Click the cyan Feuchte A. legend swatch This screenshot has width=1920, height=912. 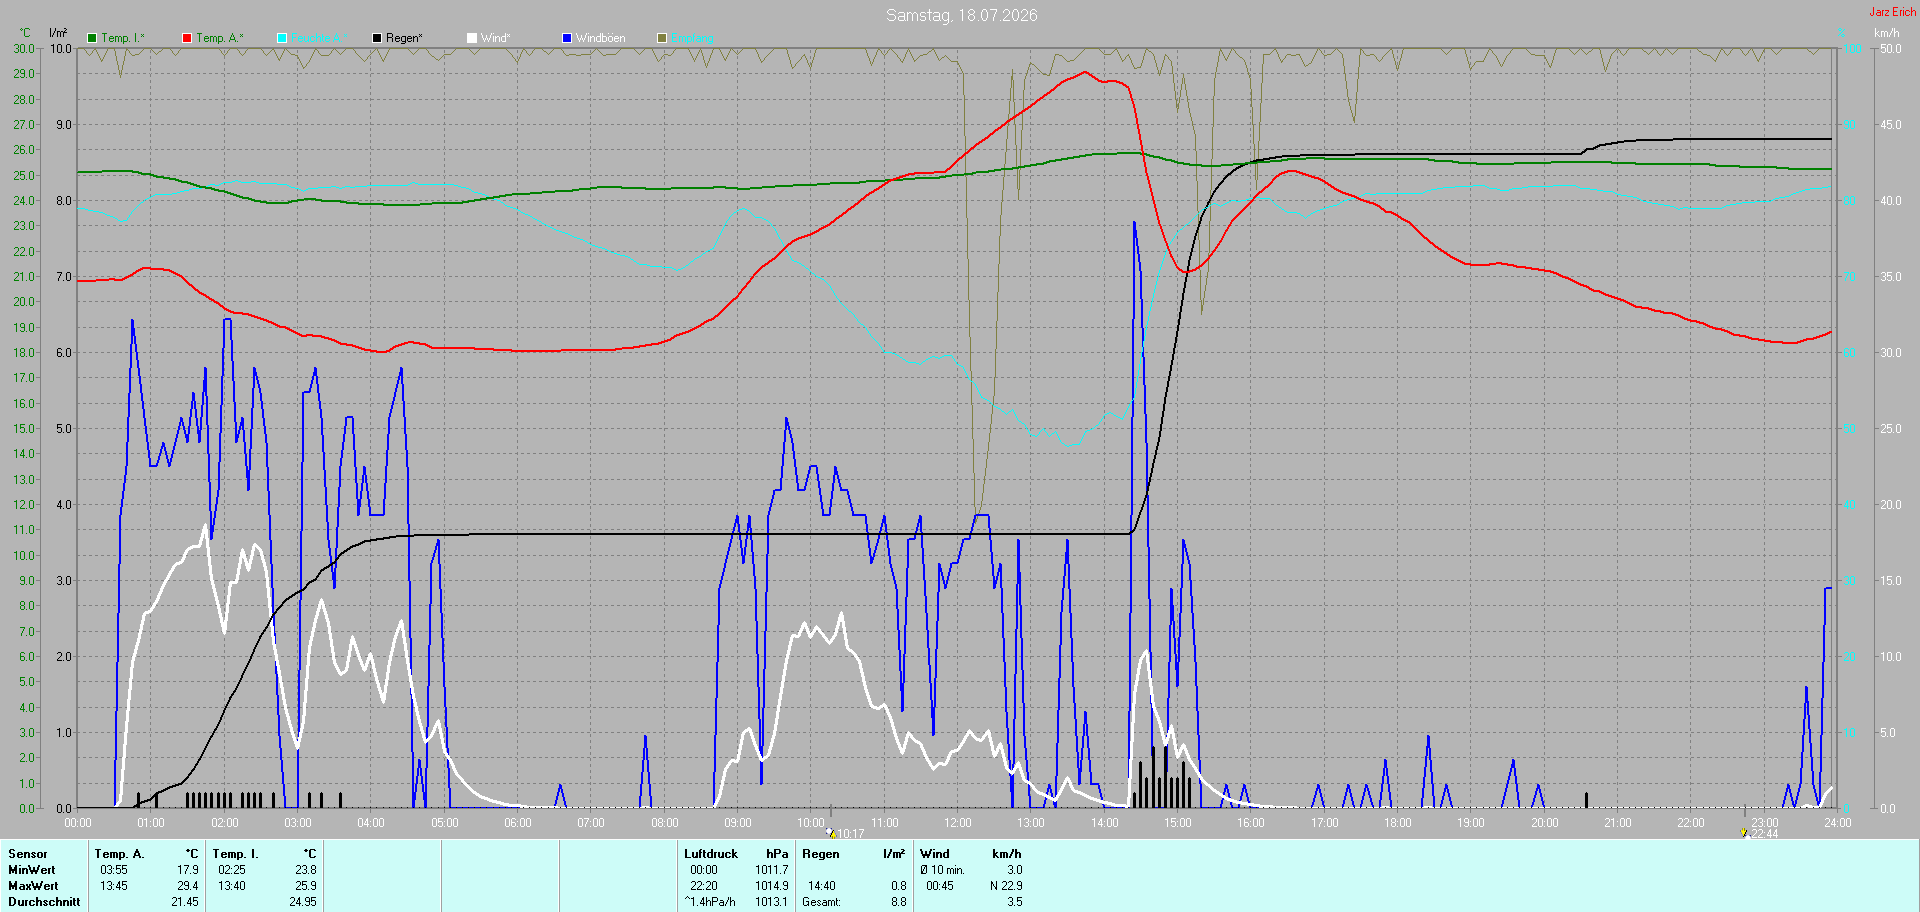pos(282,38)
